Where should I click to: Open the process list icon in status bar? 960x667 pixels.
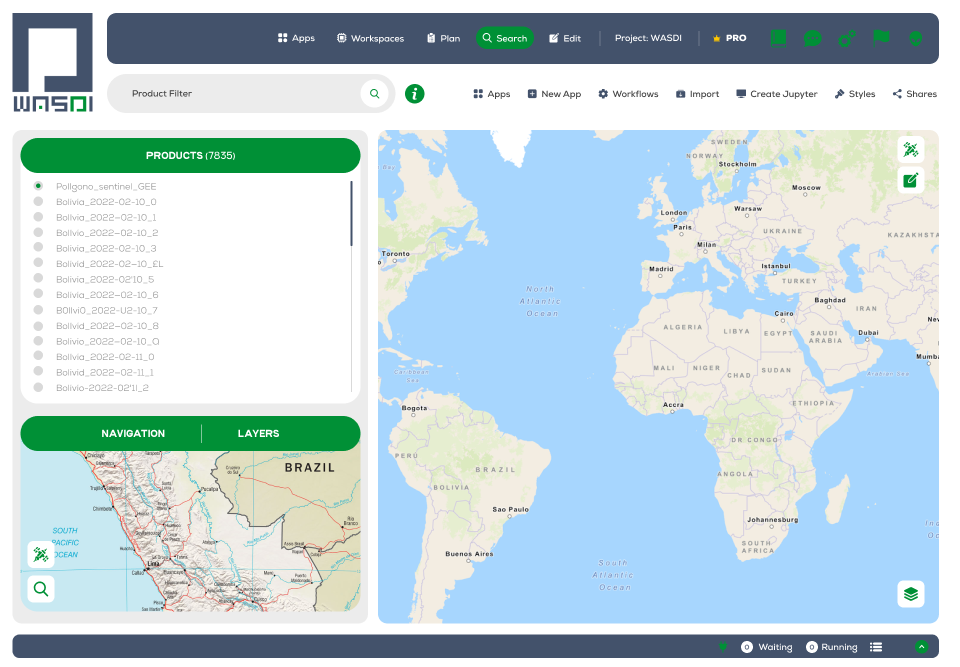pos(876,647)
